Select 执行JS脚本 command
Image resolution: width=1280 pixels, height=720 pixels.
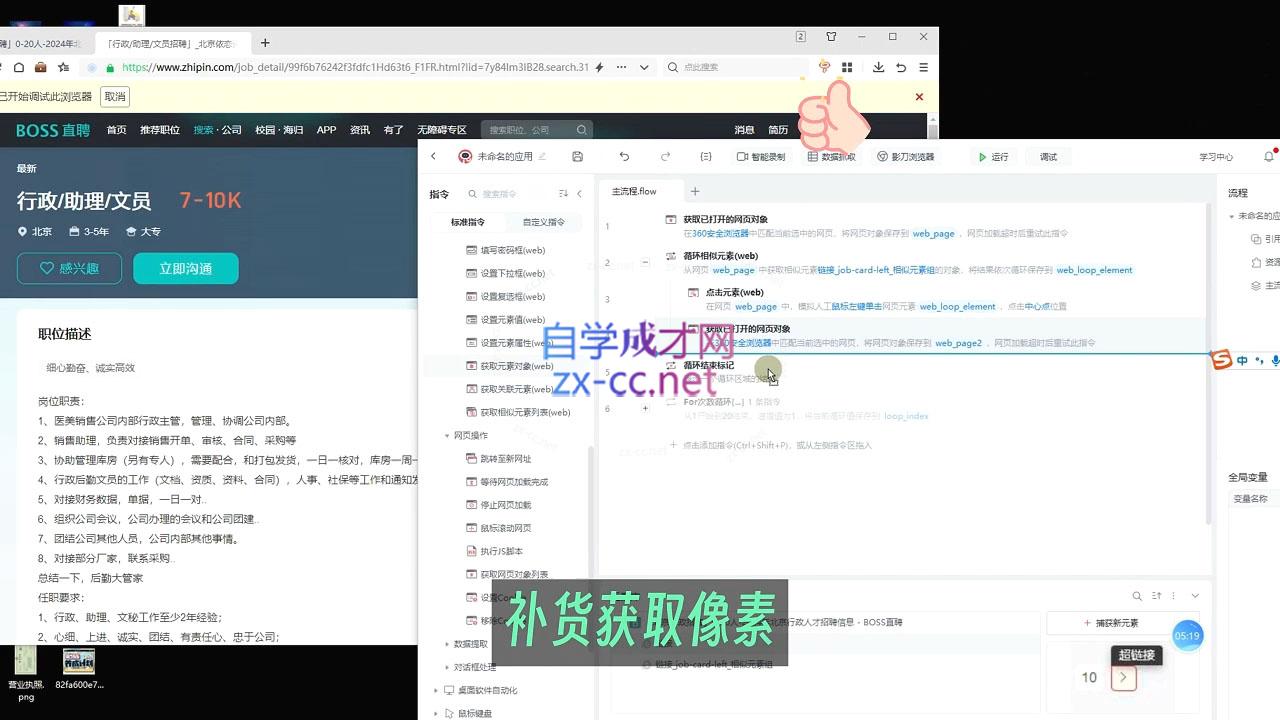click(x=495, y=551)
